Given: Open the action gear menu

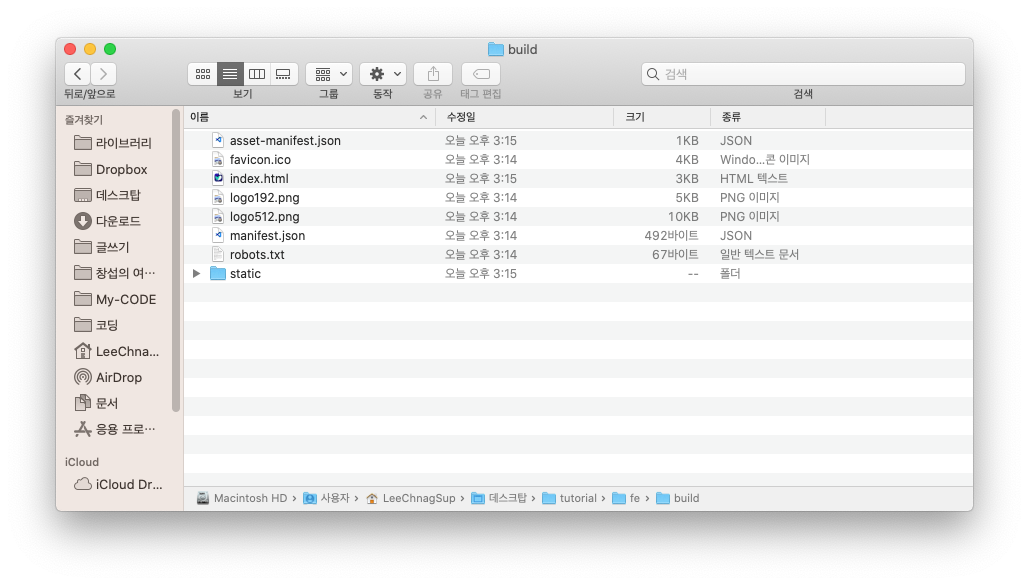Looking at the screenshot, I should point(383,74).
